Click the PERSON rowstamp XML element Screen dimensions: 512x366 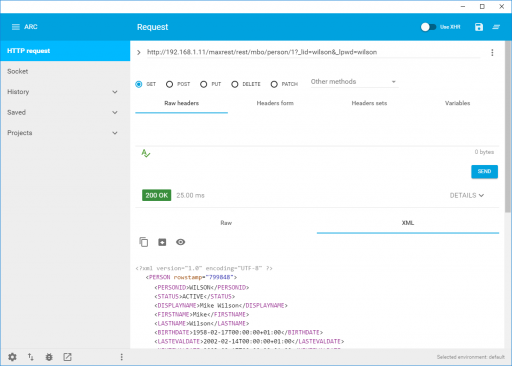pyautogui.click(x=191, y=277)
